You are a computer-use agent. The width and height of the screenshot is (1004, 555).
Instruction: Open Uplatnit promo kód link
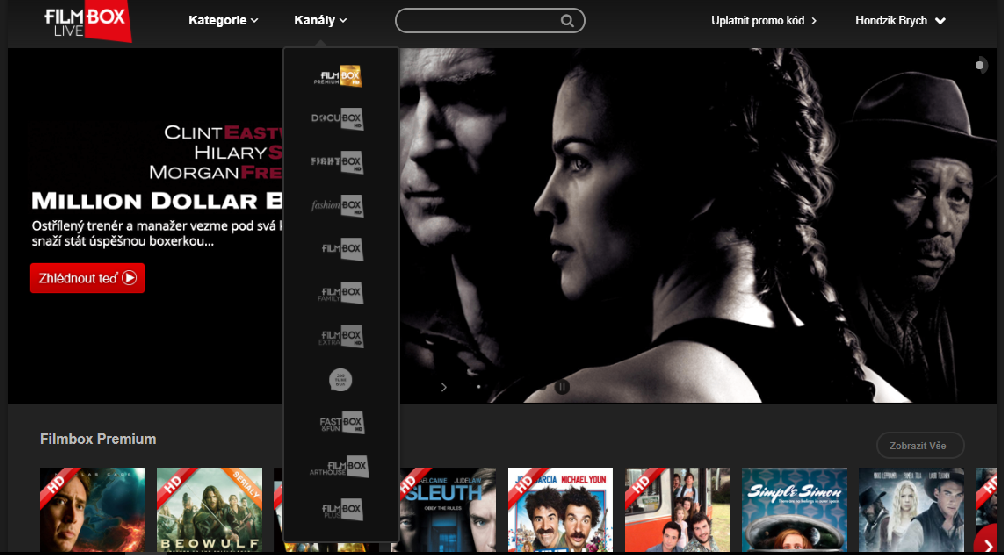pyautogui.click(x=764, y=20)
